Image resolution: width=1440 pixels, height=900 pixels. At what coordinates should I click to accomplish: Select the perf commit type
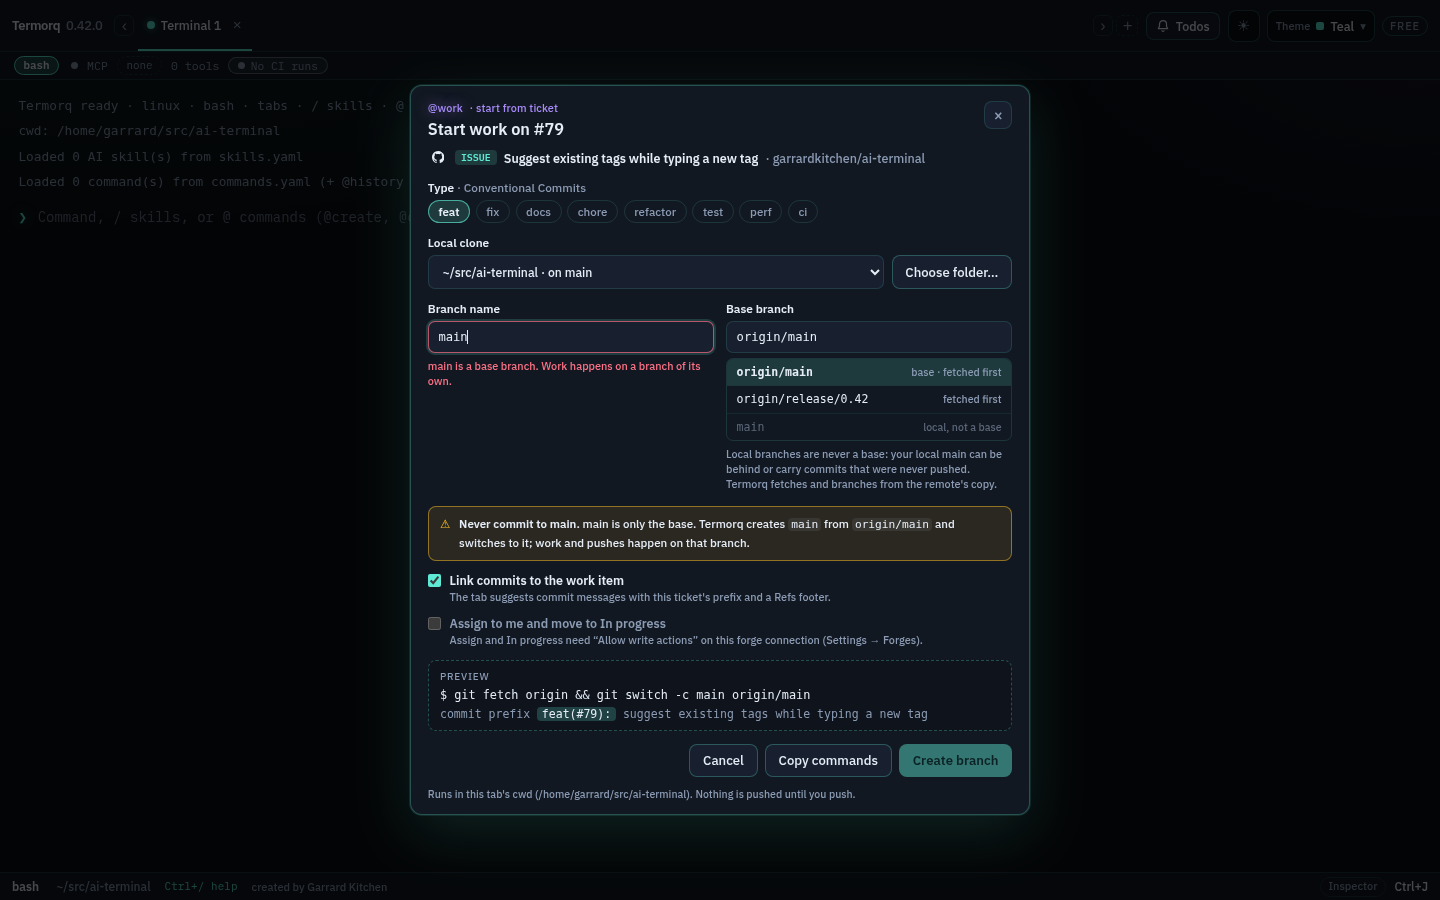(761, 212)
